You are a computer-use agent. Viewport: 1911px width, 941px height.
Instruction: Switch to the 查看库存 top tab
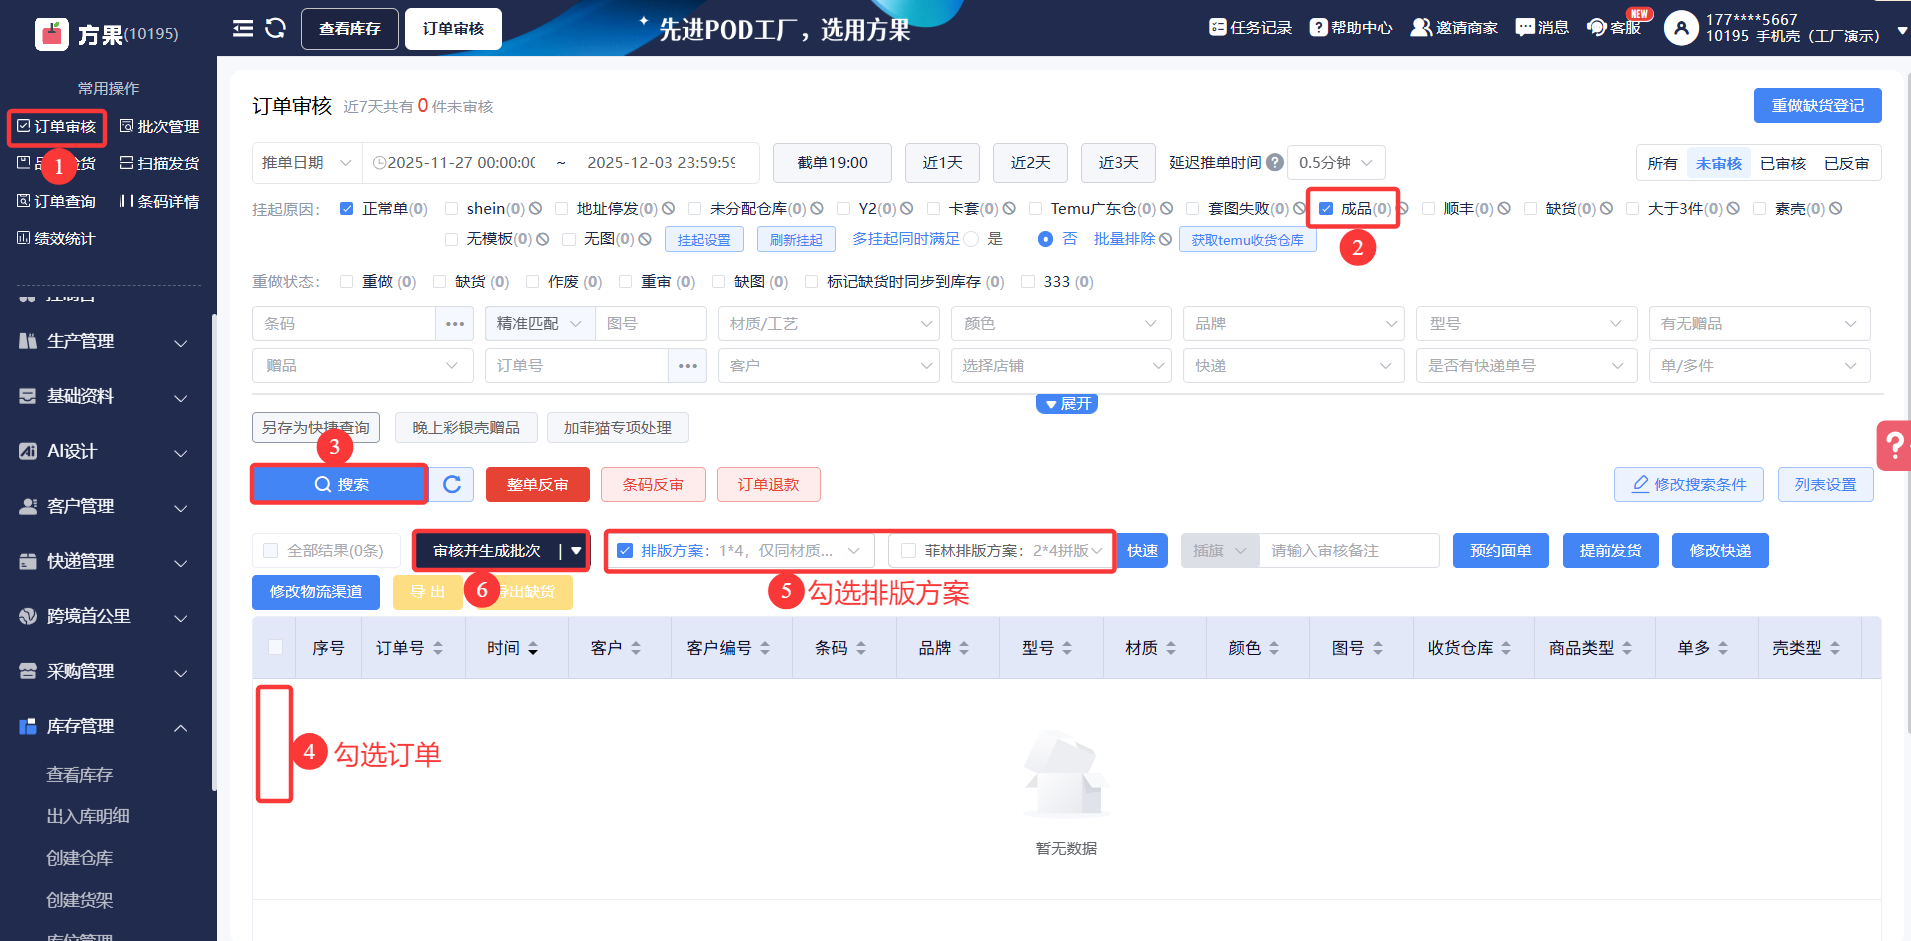350,29
